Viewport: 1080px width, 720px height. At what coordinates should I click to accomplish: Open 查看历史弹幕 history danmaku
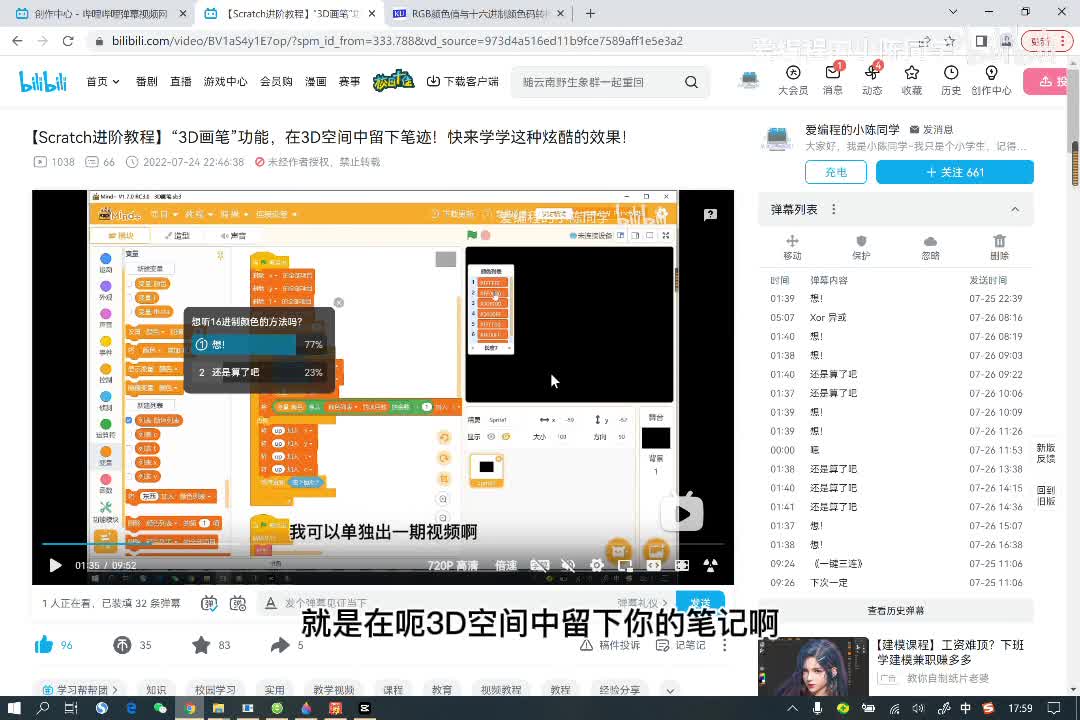[x=895, y=610]
